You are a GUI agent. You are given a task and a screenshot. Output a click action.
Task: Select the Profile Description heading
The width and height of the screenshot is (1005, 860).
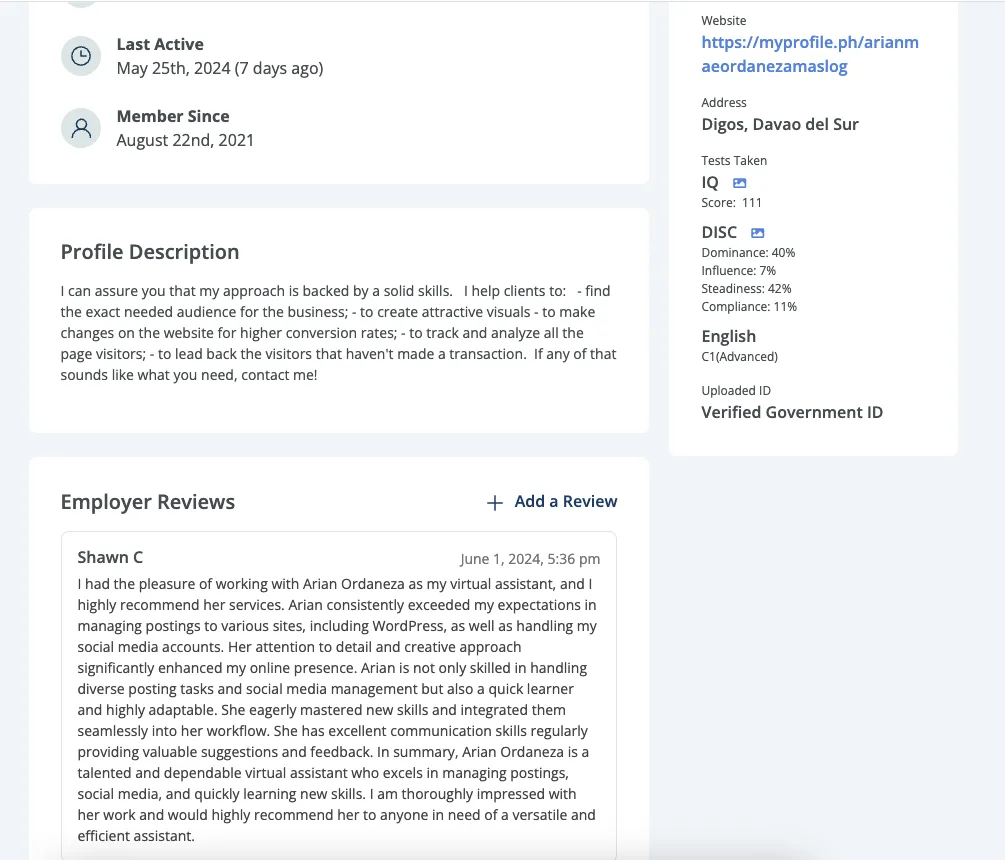[150, 252]
